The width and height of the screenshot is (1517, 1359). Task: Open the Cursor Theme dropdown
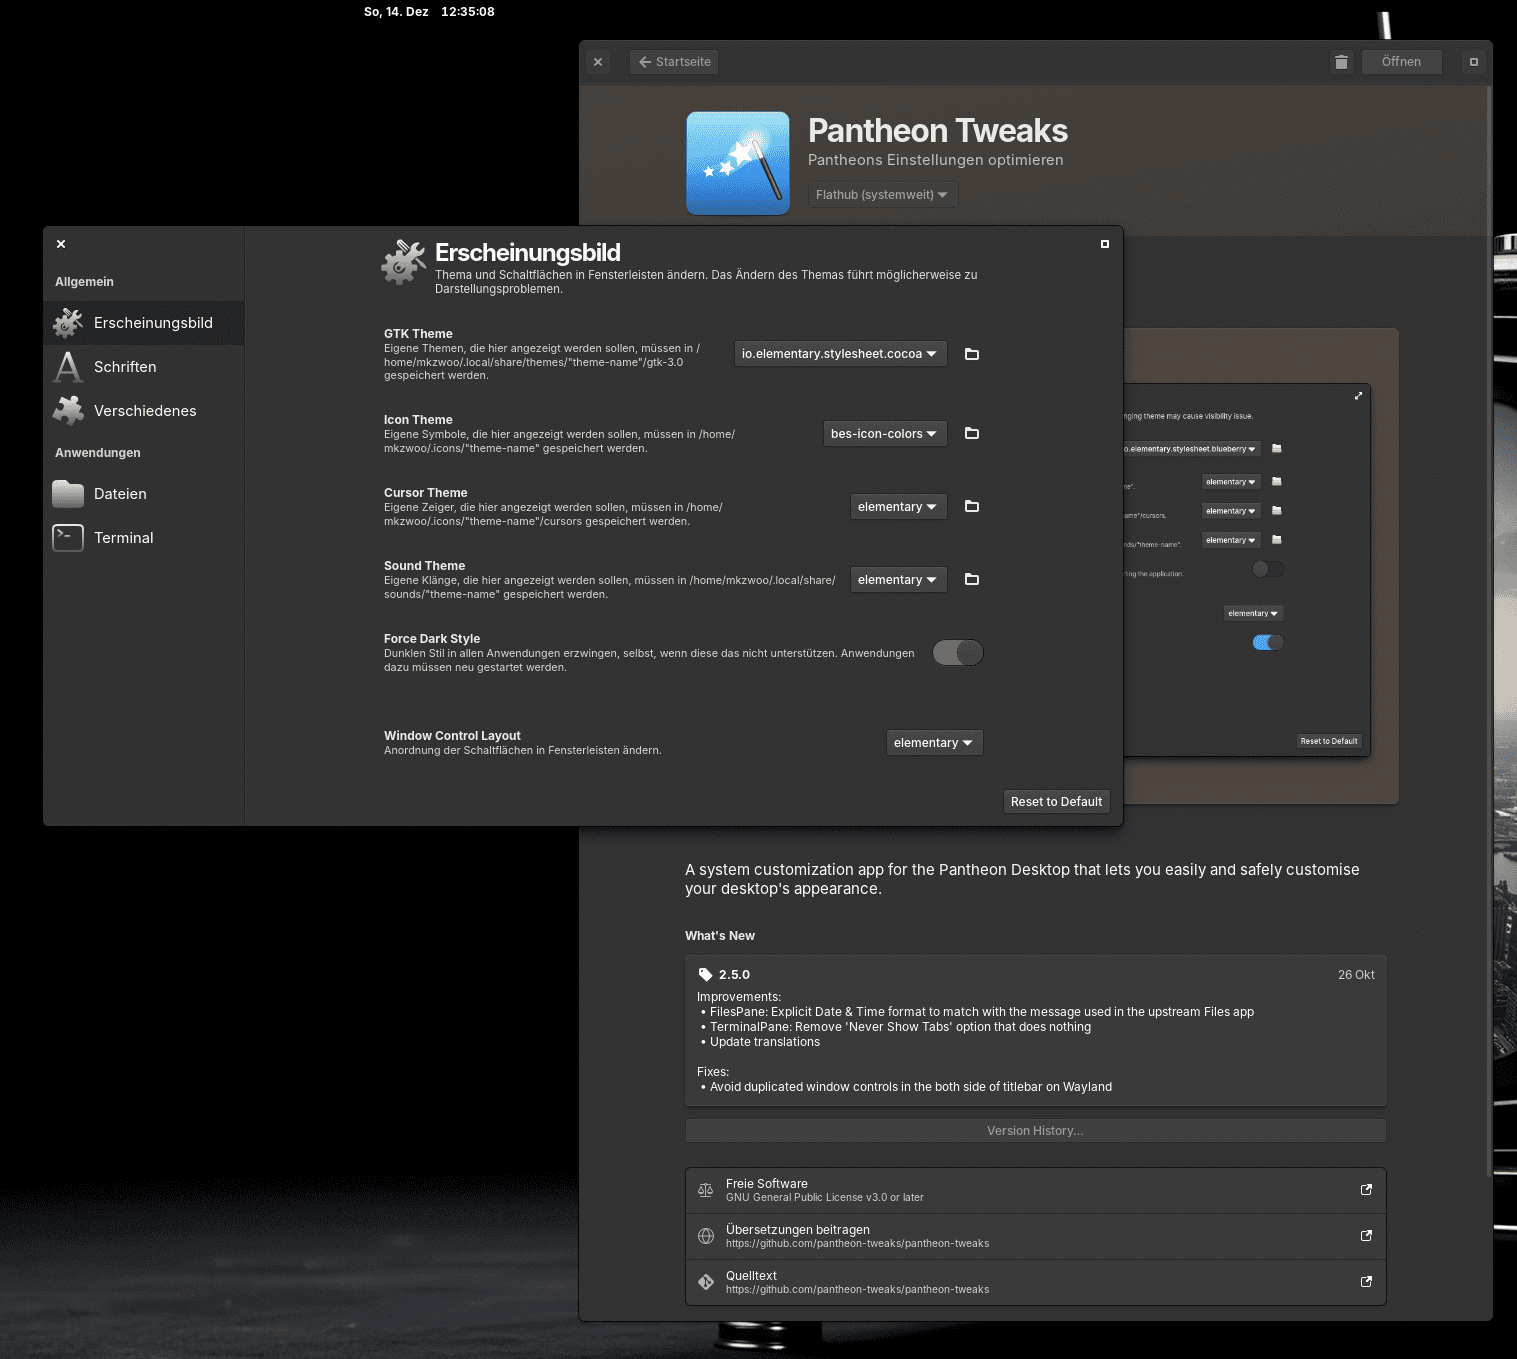898,506
